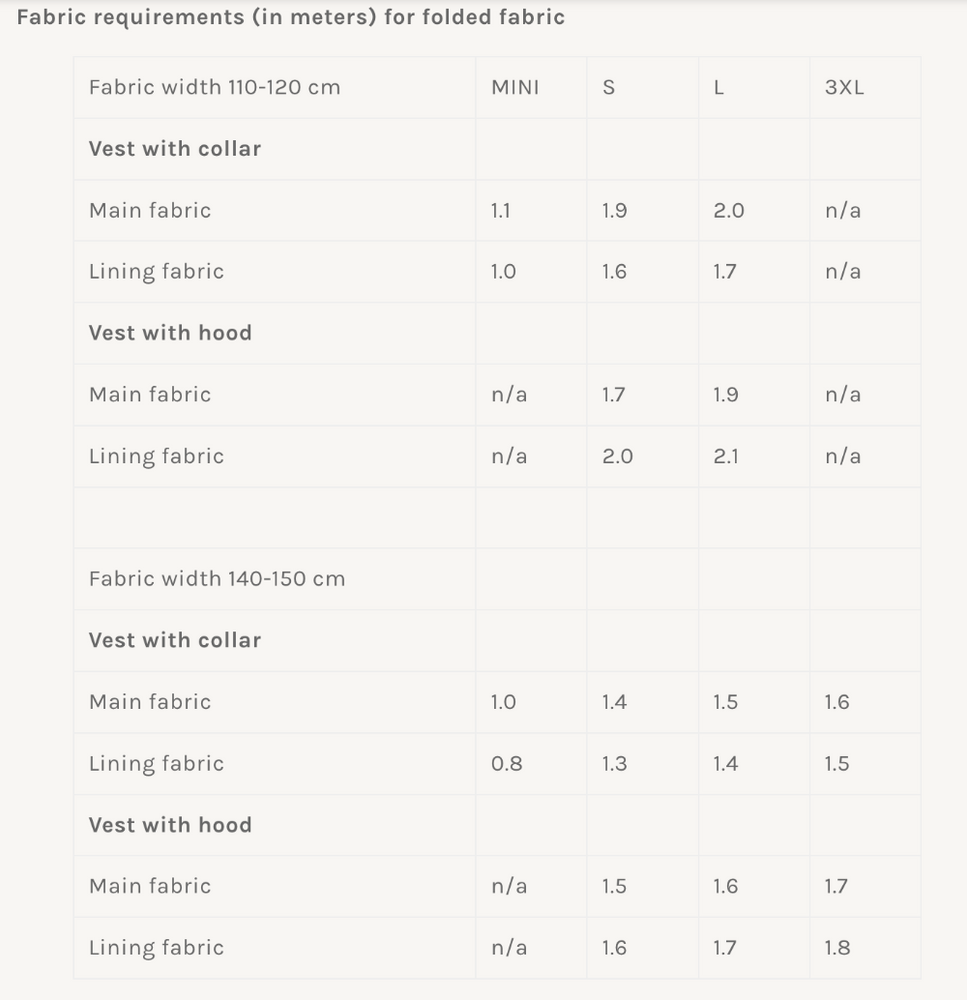The height and width of the screenshot is (1000, 967).
Task: Select the 2.1 lining fabric value
Action: [726, 456]
